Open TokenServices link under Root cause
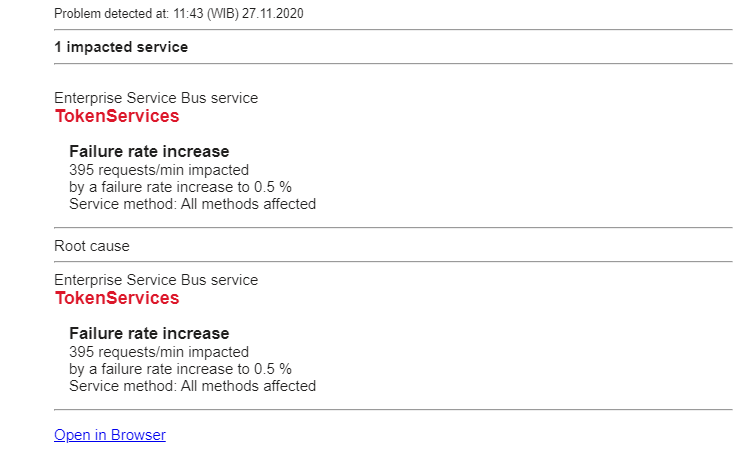Screen dimensions: 752x460 117,298
